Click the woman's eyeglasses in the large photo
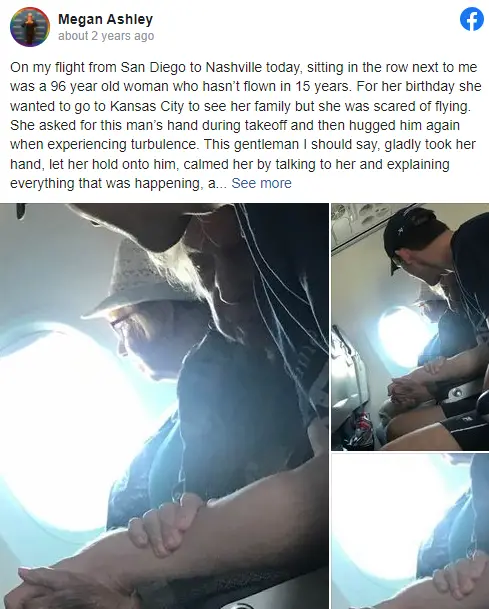This screenshot has height=609, width=489. (118, 324)
